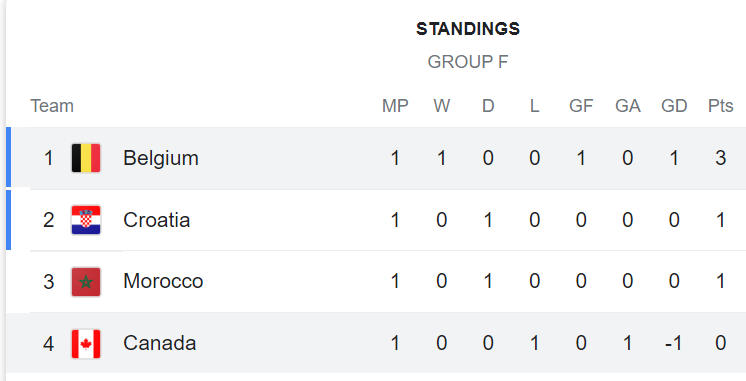Select the Canada team name
The image size is (746, 381).
[159, 343]
